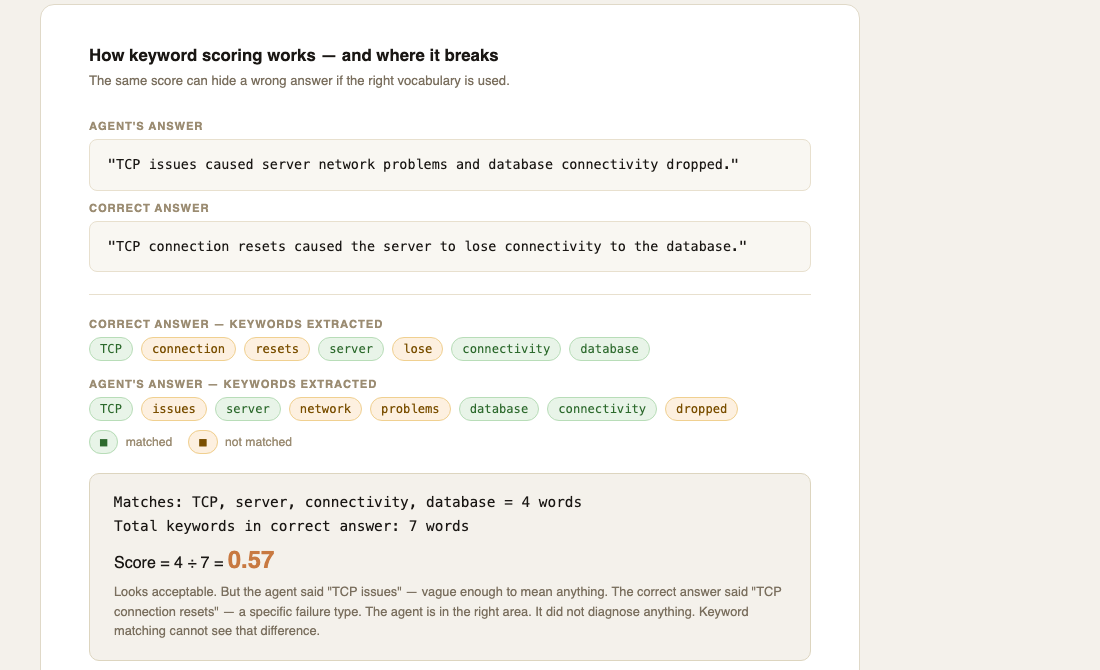Select the 'connection' keyword chip
The height and width of the screenshot is (670, 1100).
(x=188, y=349)
